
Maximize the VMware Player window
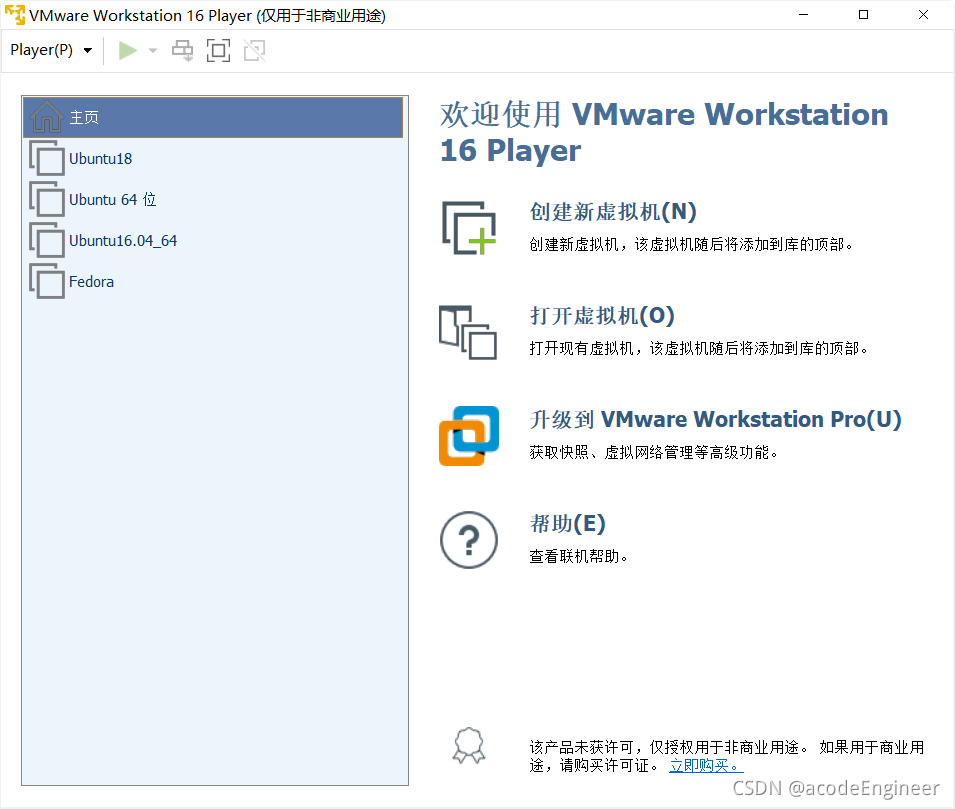coord(863,15)
